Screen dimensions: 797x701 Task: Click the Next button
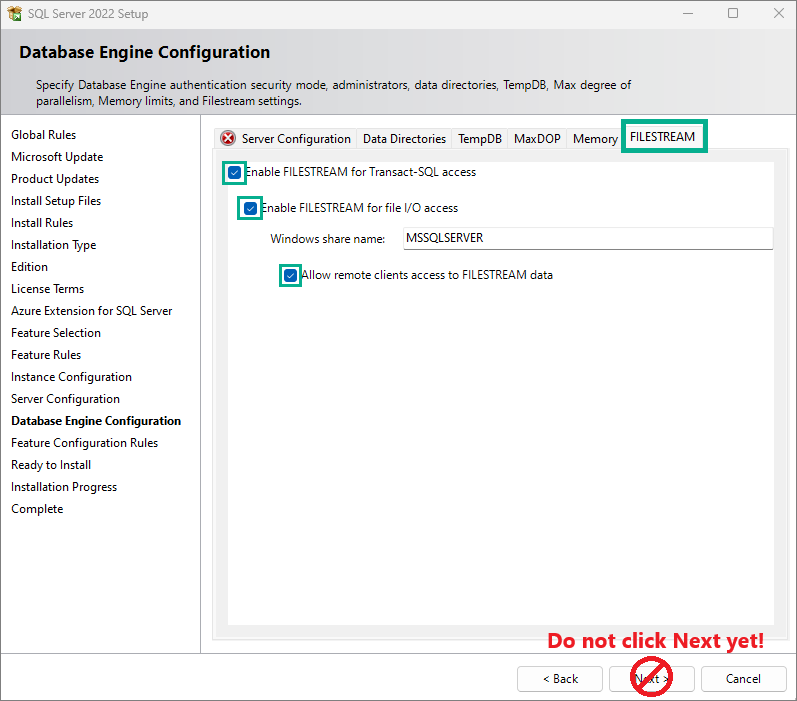[x=652, y=679]
